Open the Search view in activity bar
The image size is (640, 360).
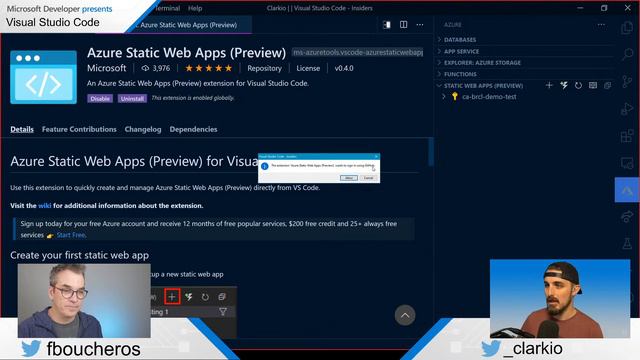pyautogui.click(x=627, y=54)
